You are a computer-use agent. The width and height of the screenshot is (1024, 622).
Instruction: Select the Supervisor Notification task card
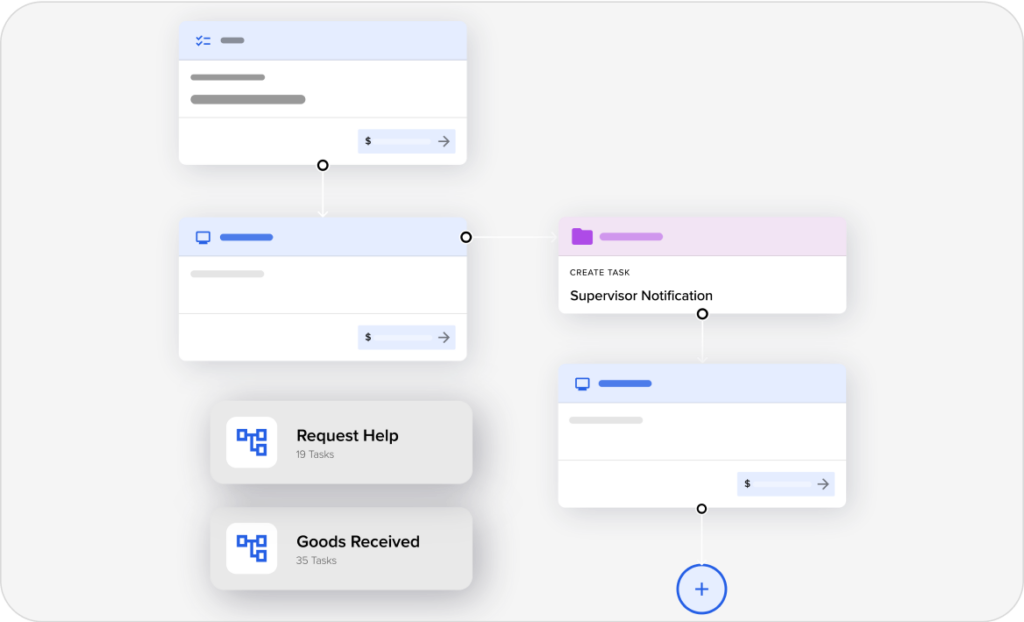(701, 265)
